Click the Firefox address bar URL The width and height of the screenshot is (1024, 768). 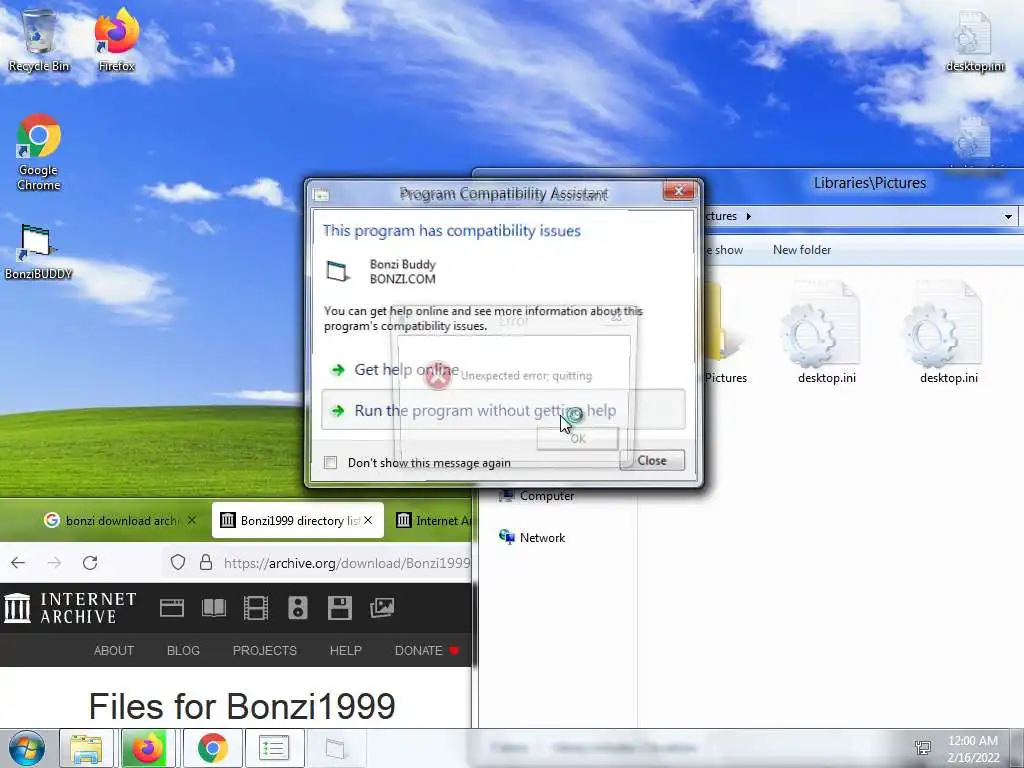point(347,563)
